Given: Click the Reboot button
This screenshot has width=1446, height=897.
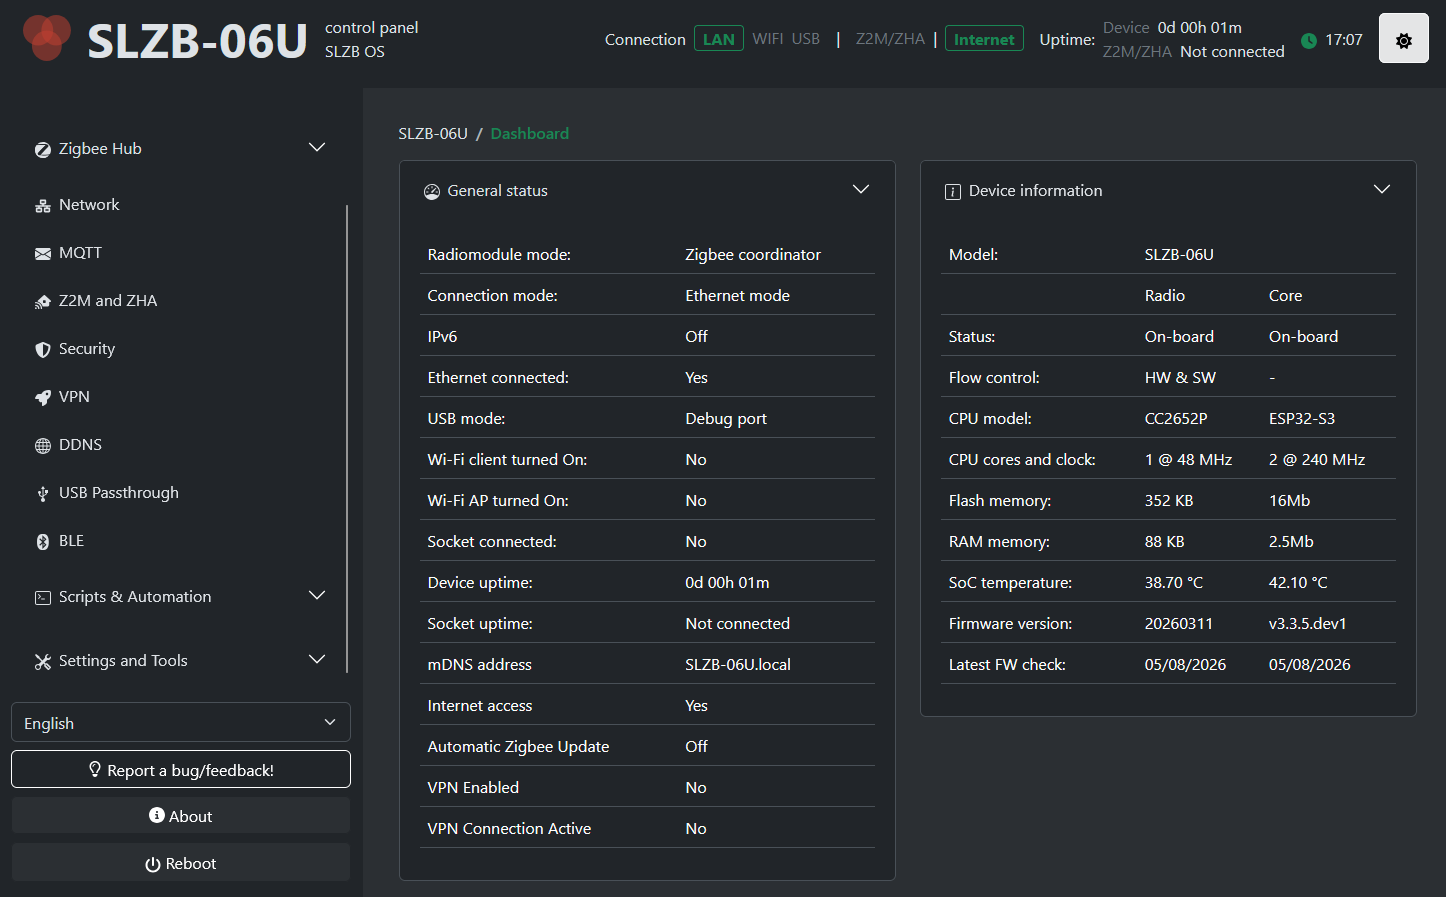Looking at the screenshot, I should pos(181,863).
